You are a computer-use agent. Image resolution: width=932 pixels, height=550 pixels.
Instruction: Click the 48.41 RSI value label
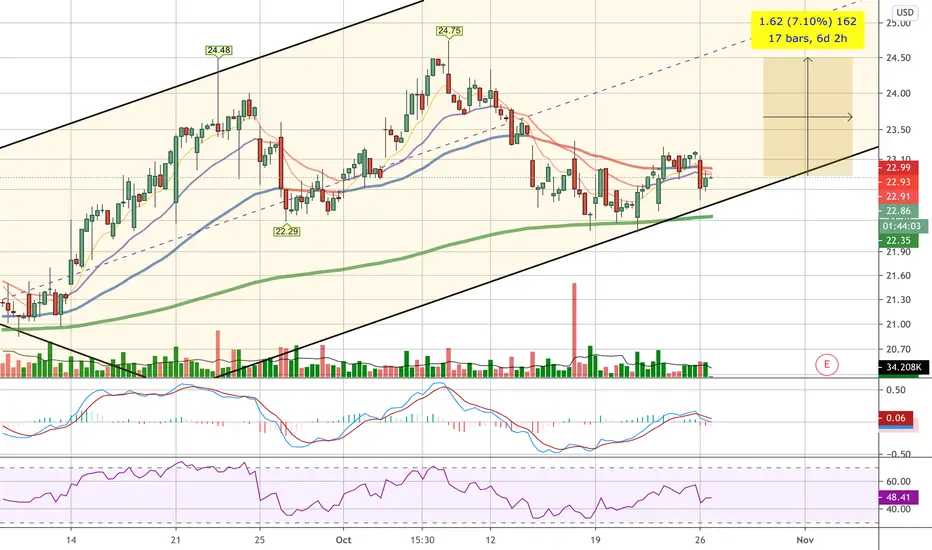point(898,497)
